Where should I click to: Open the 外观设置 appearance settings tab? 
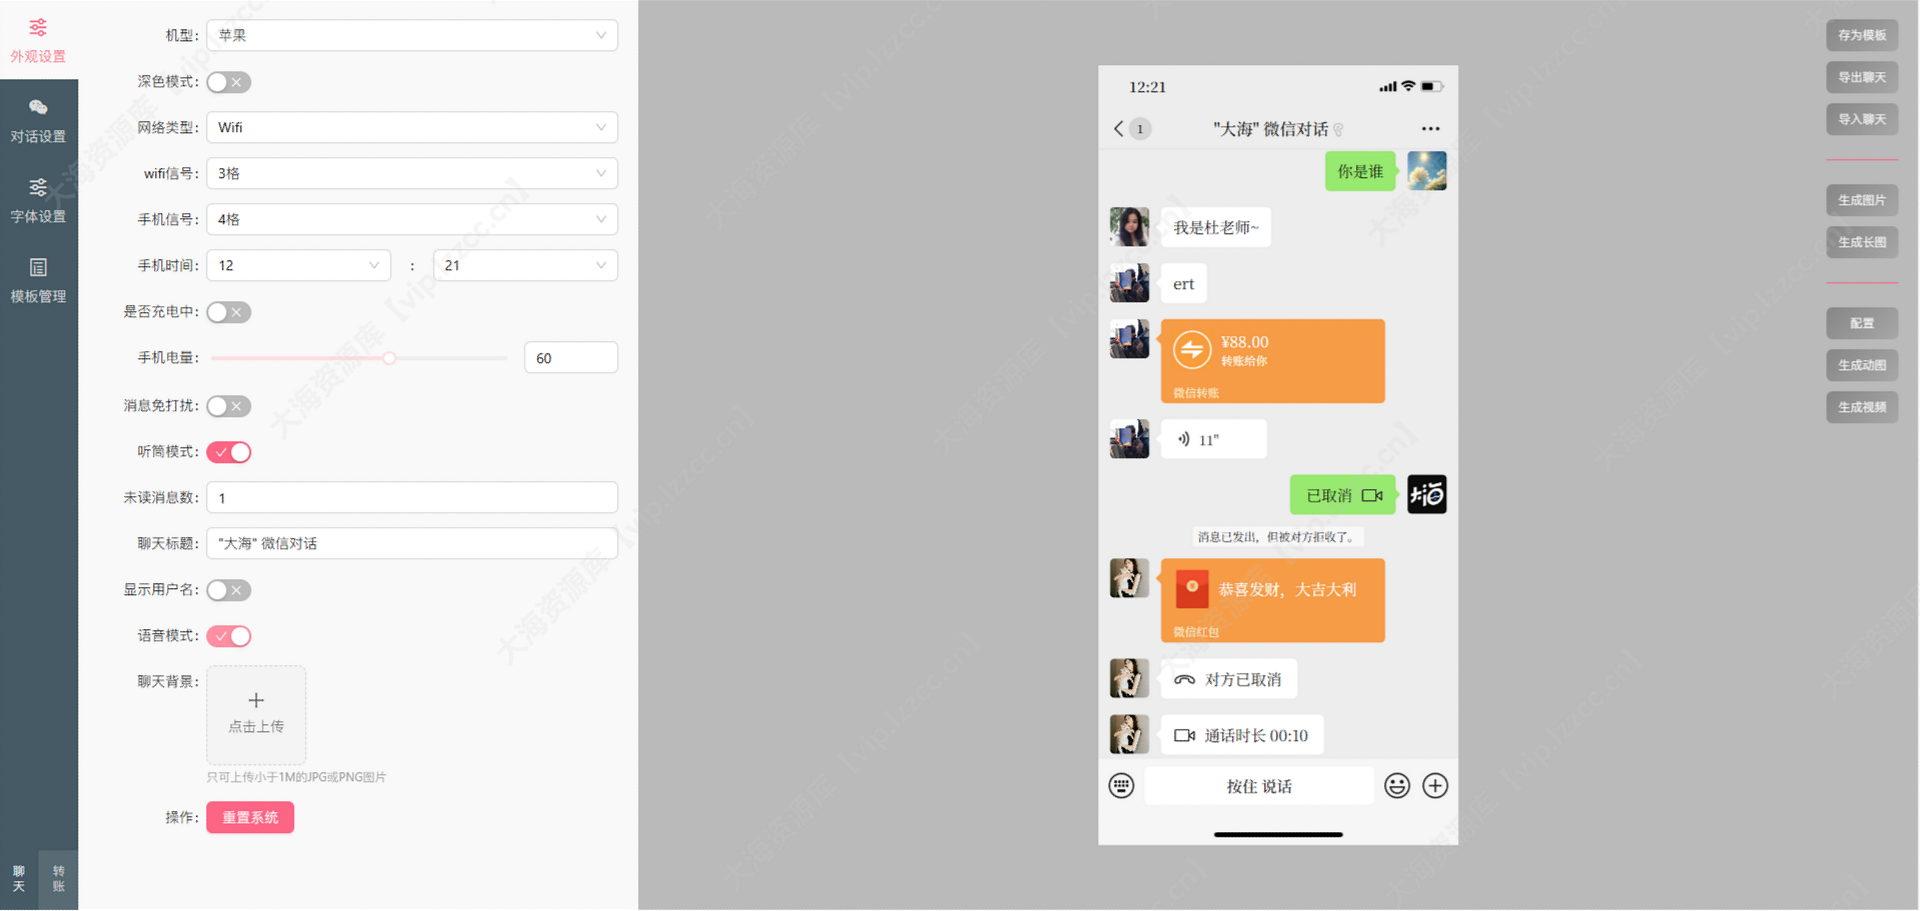point(38,40)
